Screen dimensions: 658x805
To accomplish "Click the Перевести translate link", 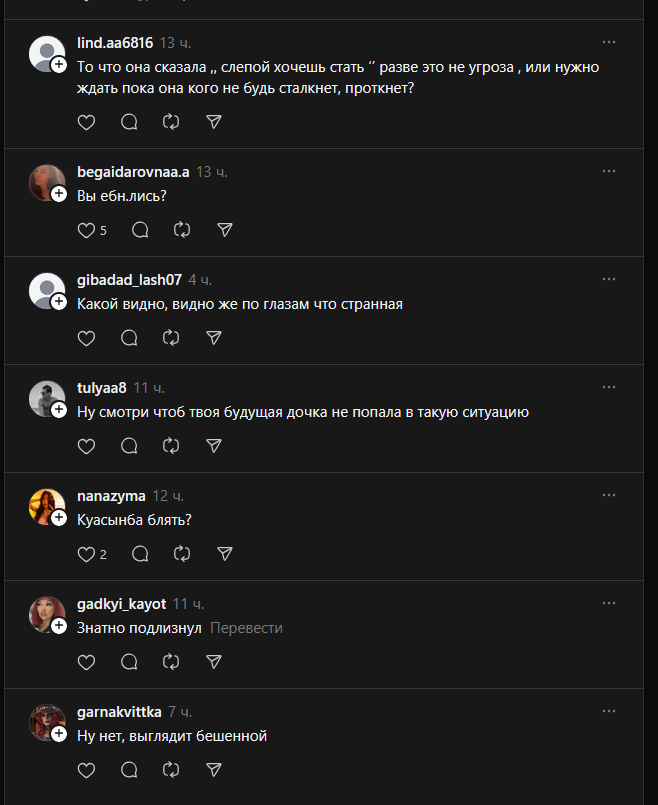I will coord(246,628).
